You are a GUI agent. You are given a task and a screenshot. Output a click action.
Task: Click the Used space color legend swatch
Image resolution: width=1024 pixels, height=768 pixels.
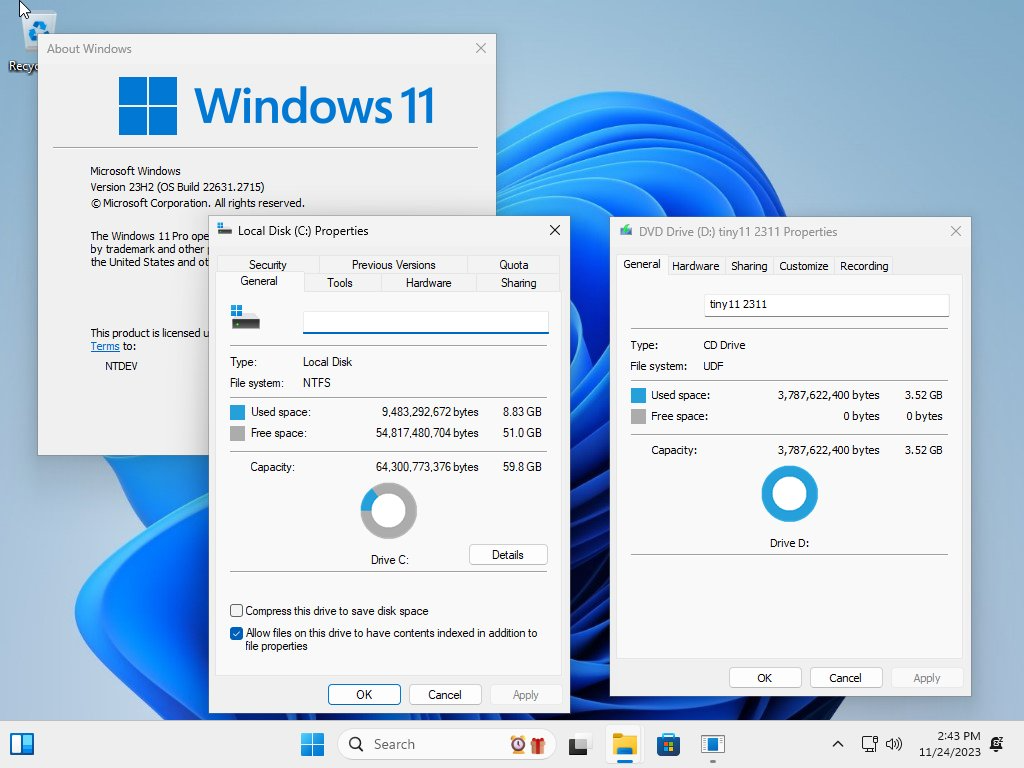236,410
